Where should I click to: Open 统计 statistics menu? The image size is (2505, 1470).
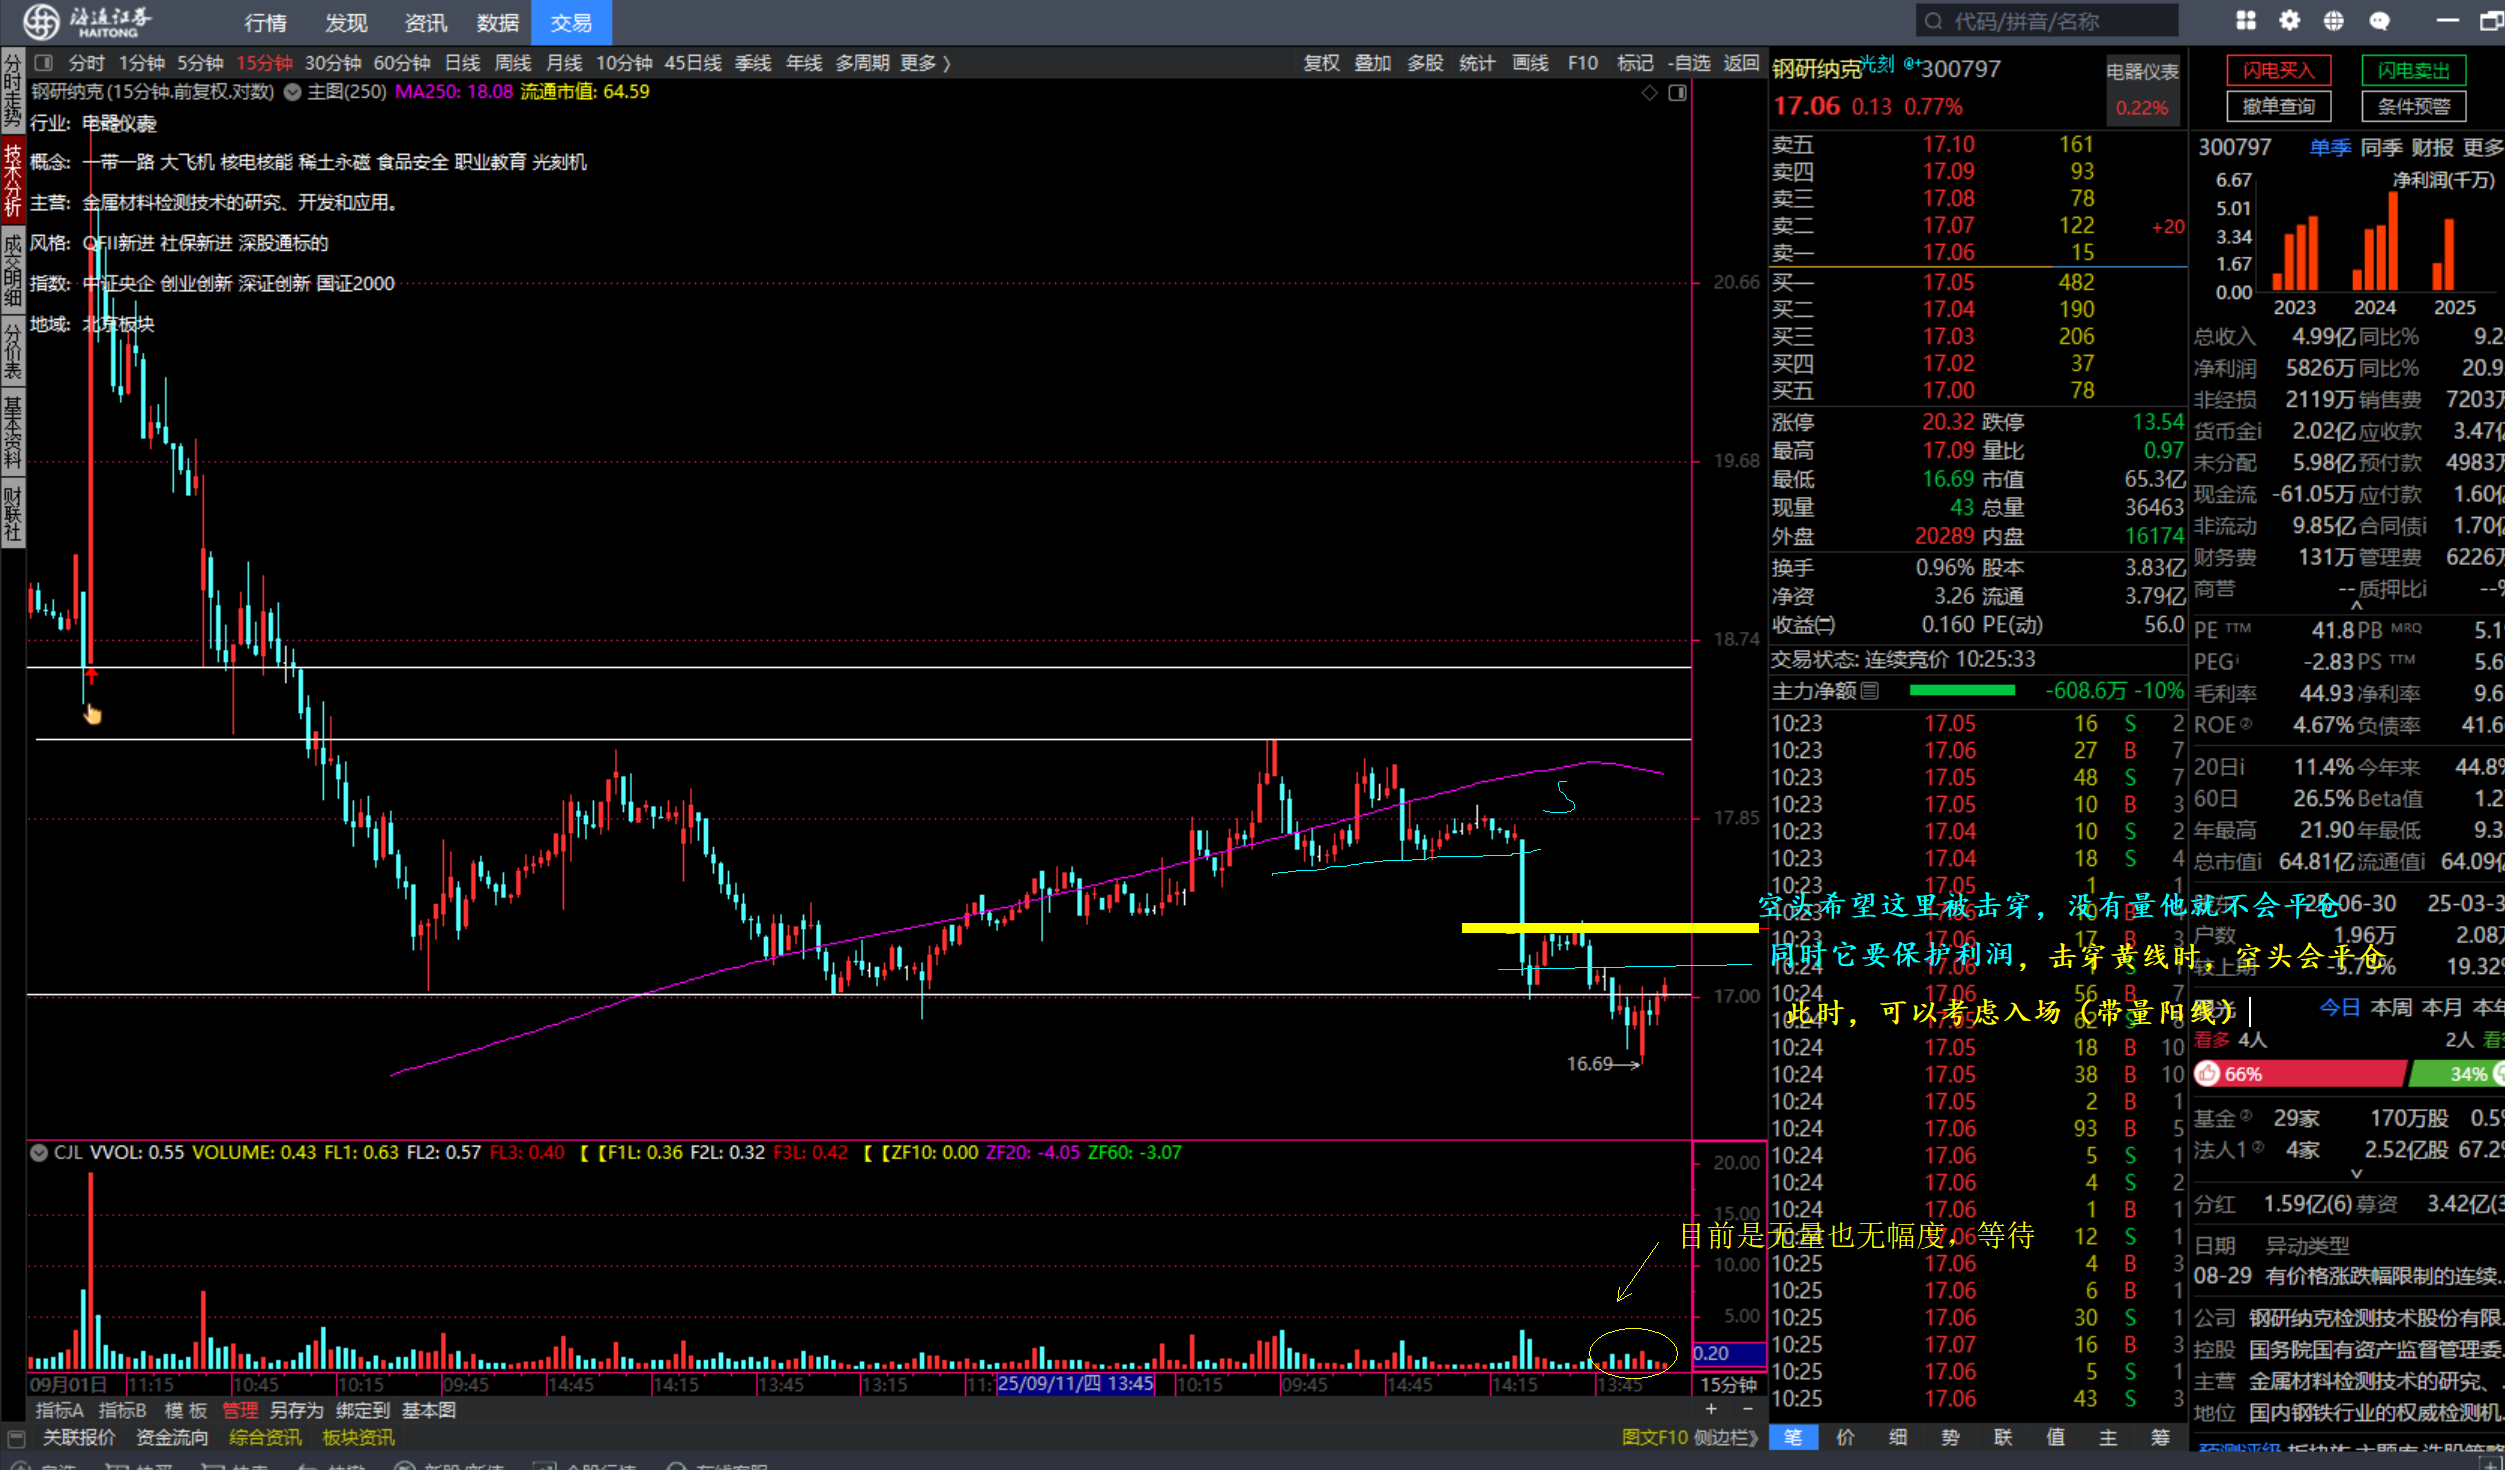click(1477, 63)
